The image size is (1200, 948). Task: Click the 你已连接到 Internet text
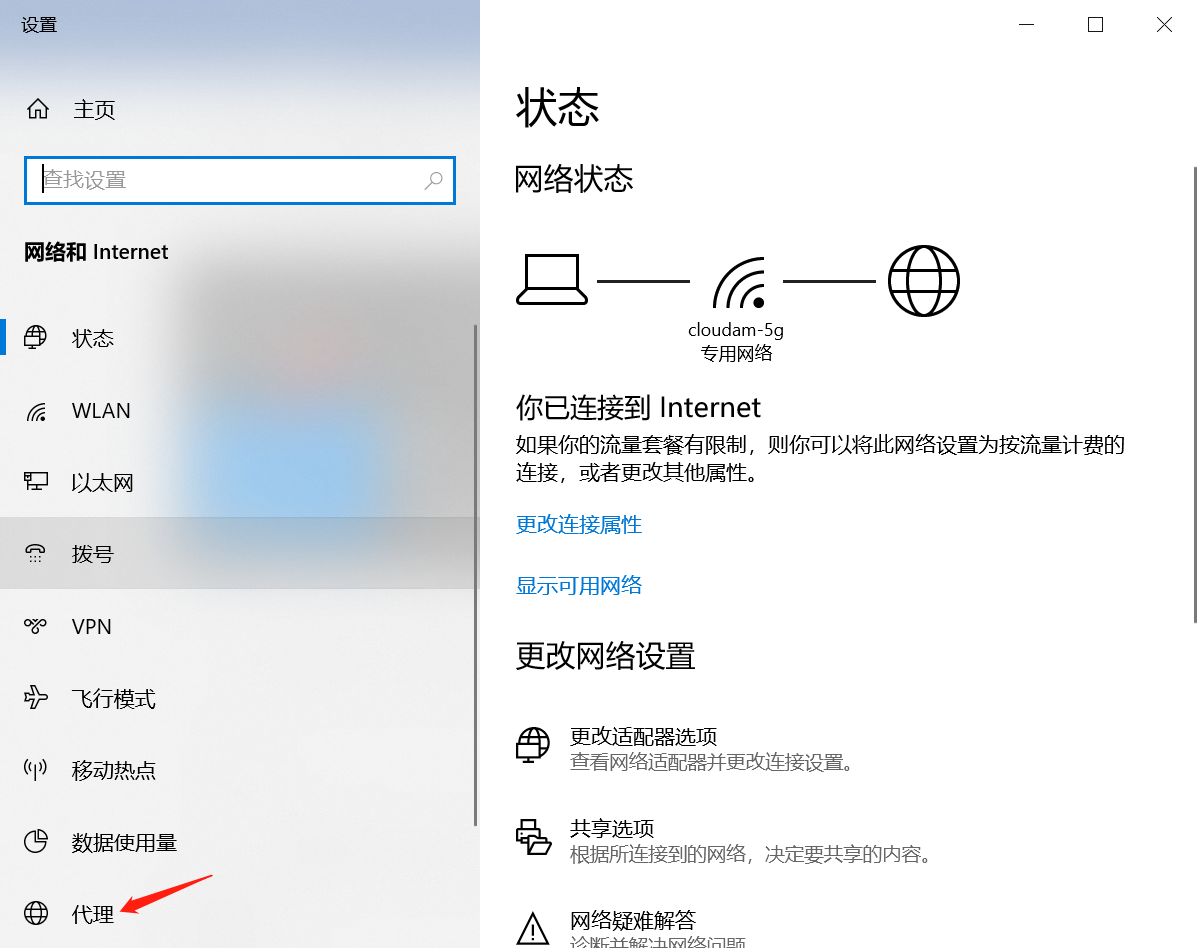[x=638, y=407]
